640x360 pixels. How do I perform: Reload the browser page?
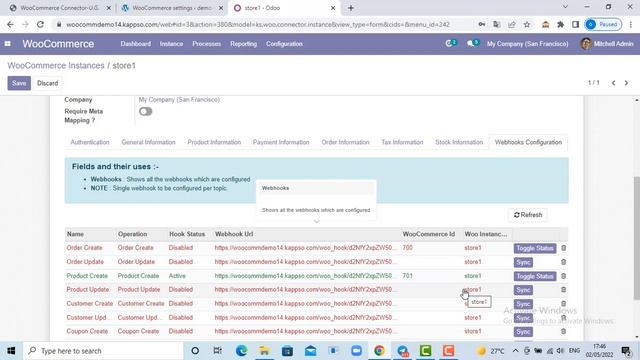pyautogui.click(x=40, y=24)
